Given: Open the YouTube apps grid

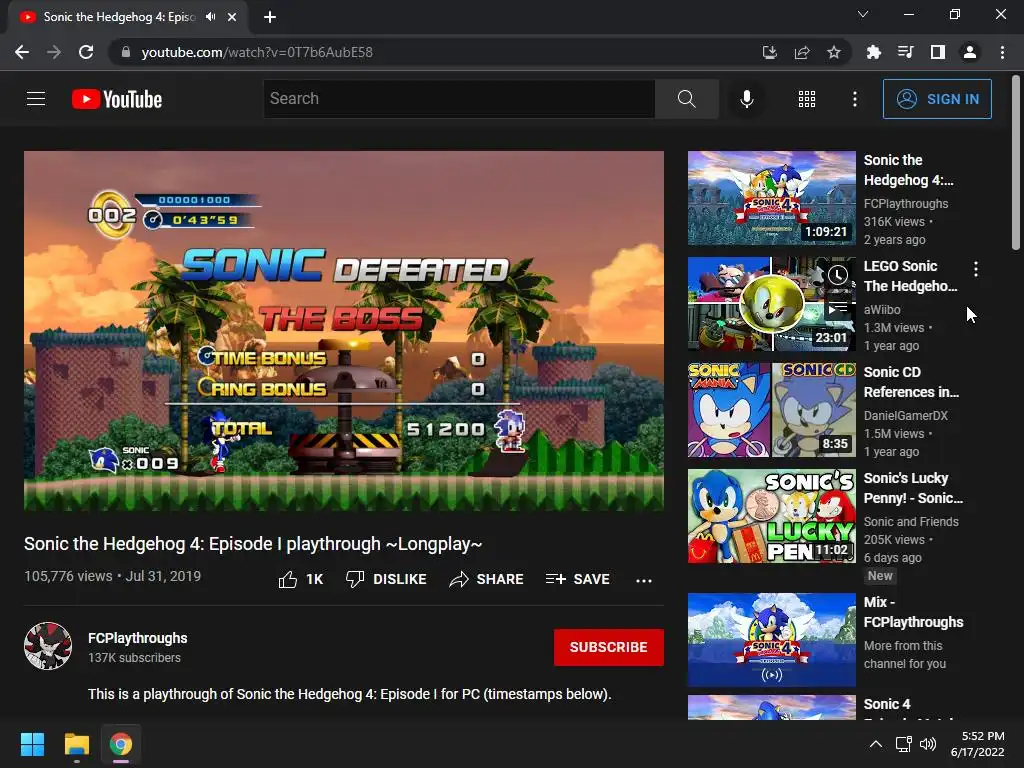Looking at the screenshot, I should pyautogui.click(x=807, y=99).
